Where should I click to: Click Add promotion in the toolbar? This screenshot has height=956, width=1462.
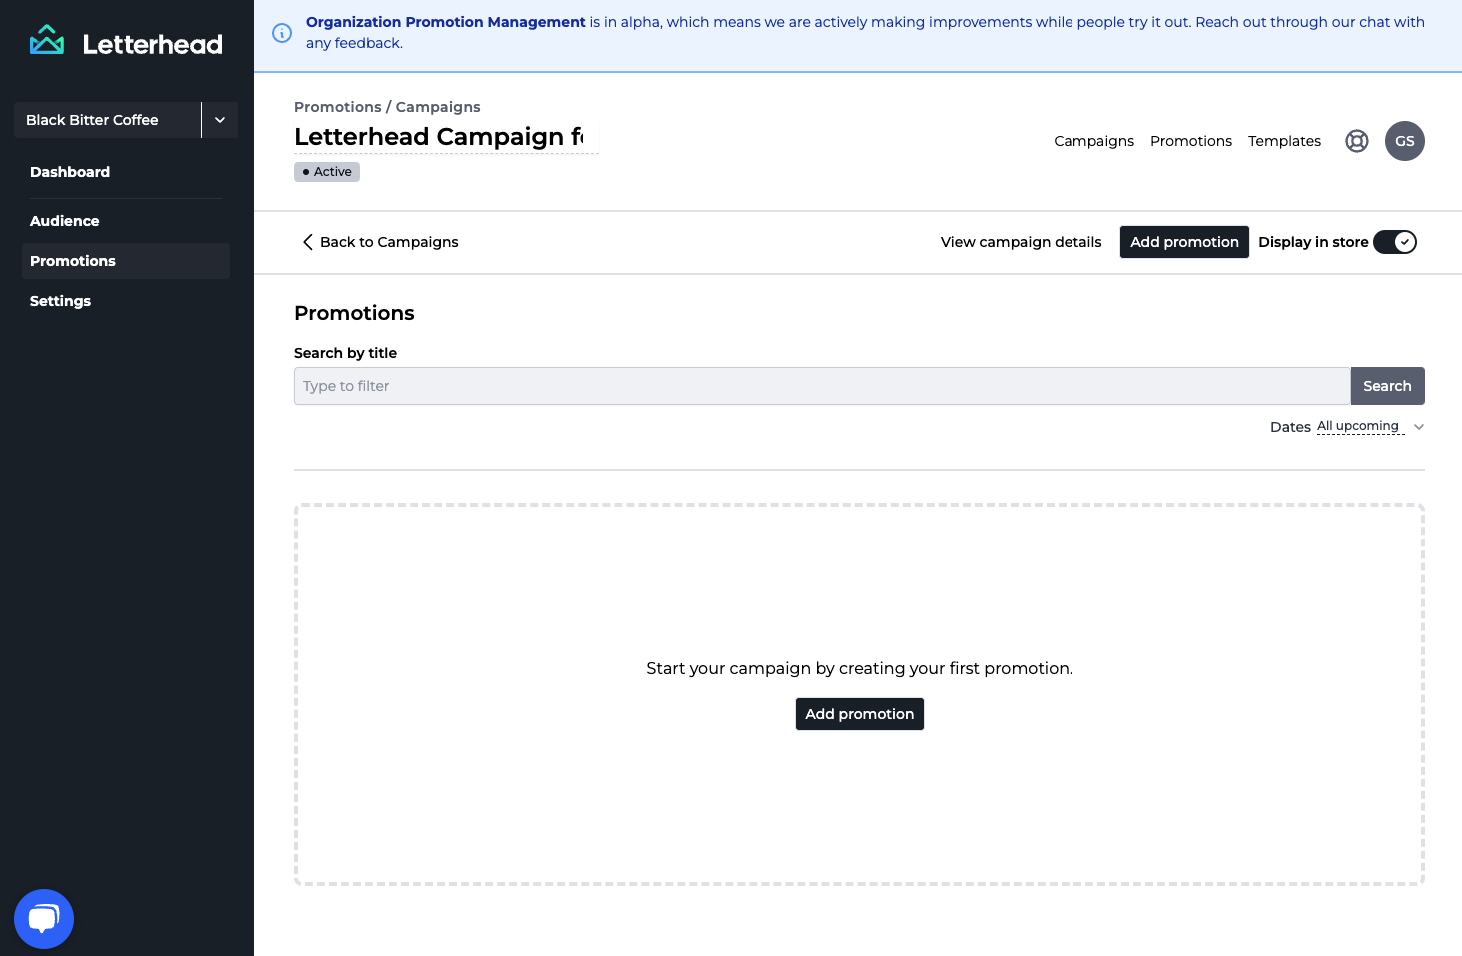(1184, 242)
